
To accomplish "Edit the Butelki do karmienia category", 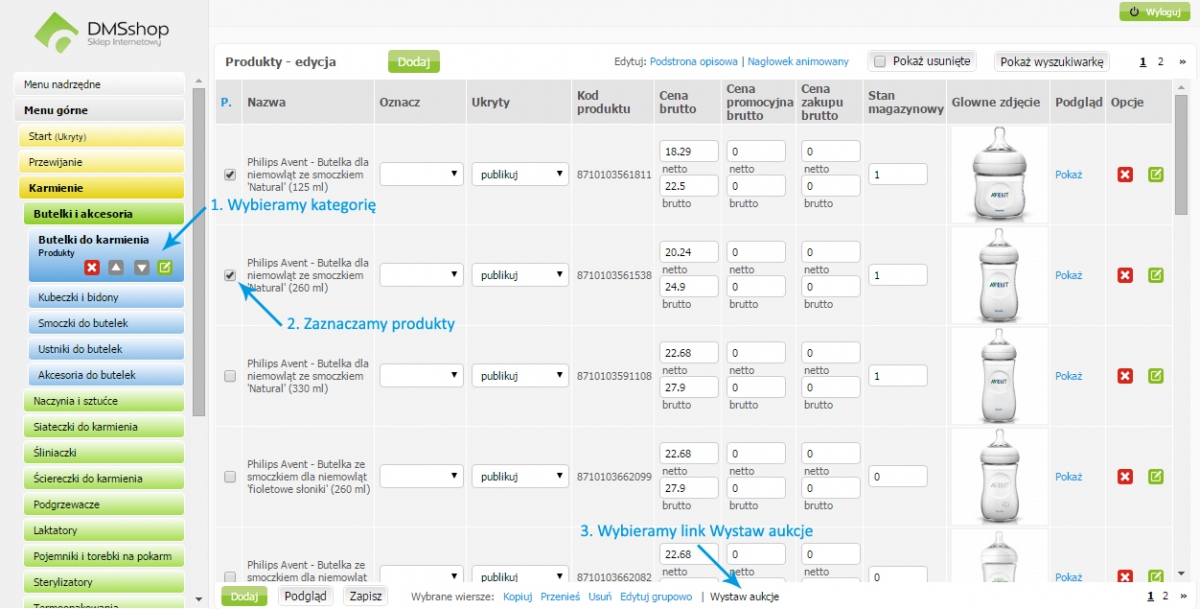I will [x=166, y=267].
